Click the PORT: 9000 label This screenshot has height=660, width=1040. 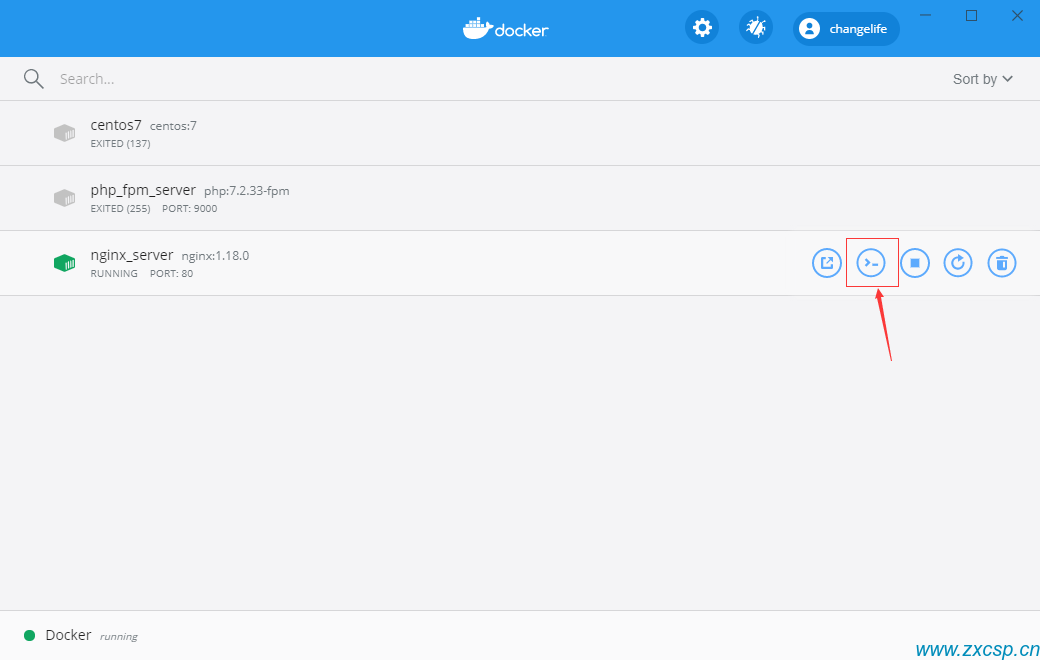(190, 208)
